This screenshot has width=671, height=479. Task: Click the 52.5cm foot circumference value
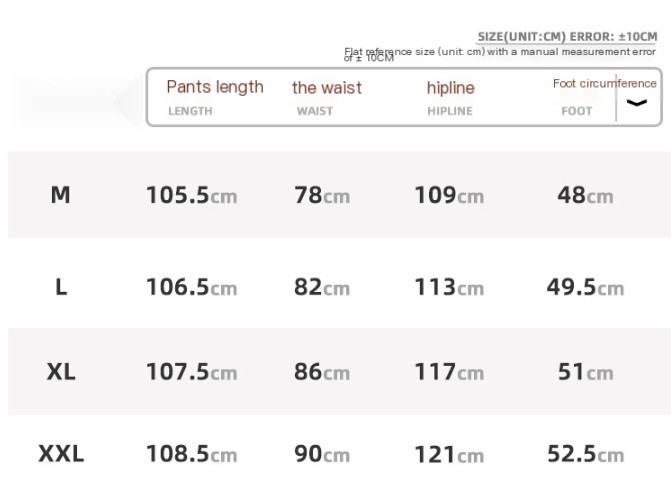click(x=585, y=455)
